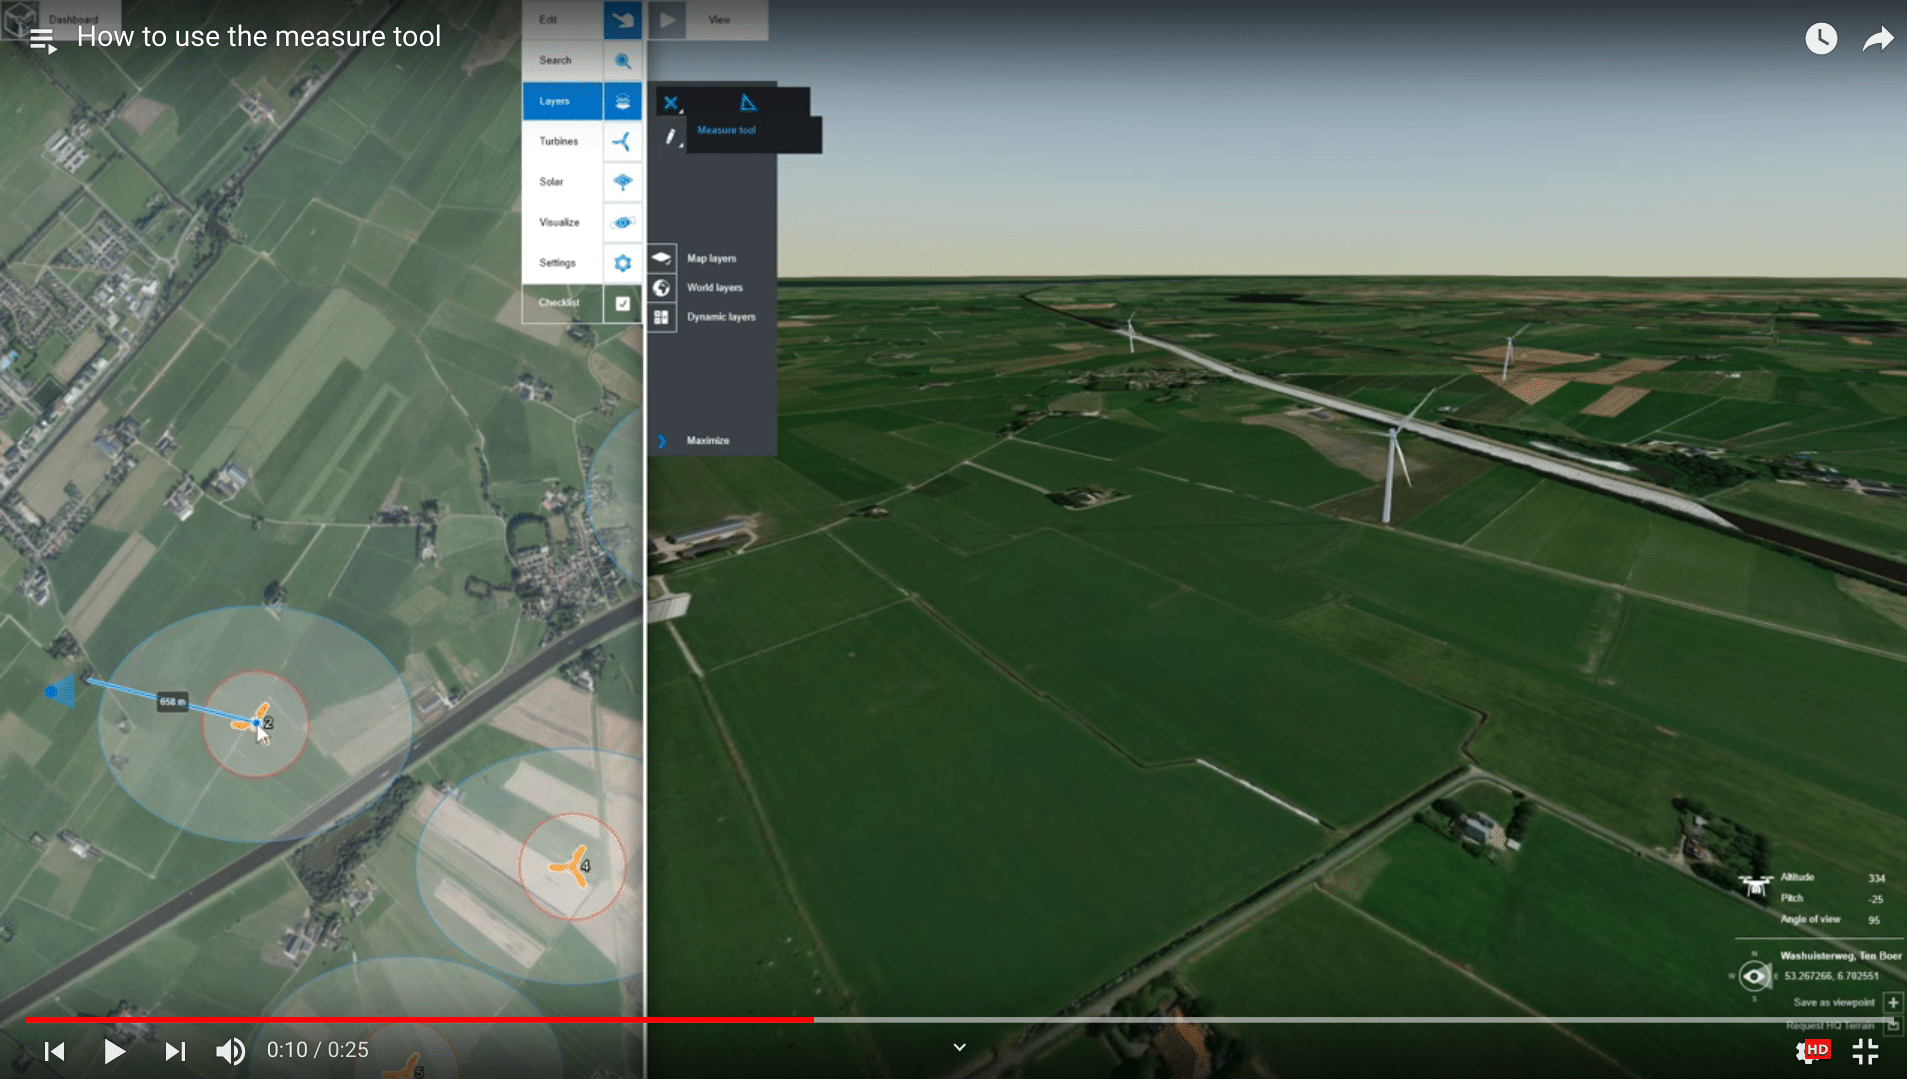Click the Dynamic layers grid icon
1907x1079 pixels.
click(x=661, y=317)
